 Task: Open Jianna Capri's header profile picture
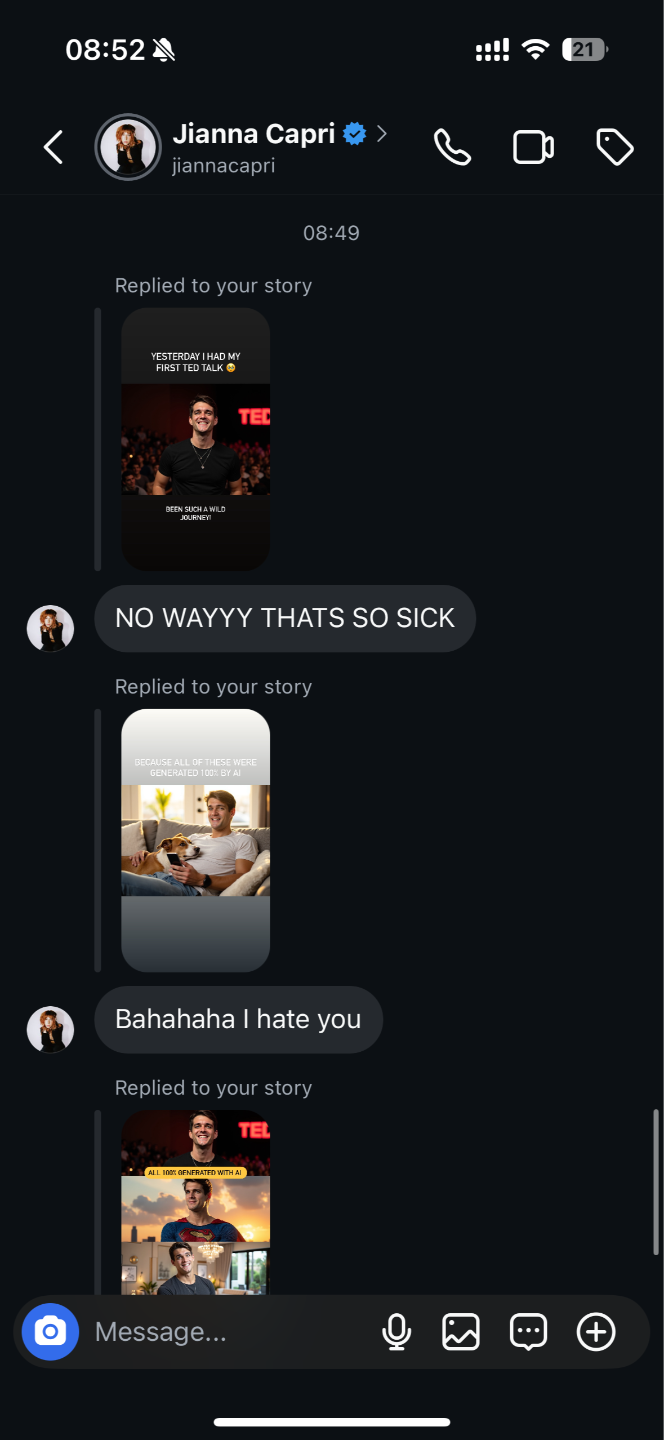click(x=128, y=147)
